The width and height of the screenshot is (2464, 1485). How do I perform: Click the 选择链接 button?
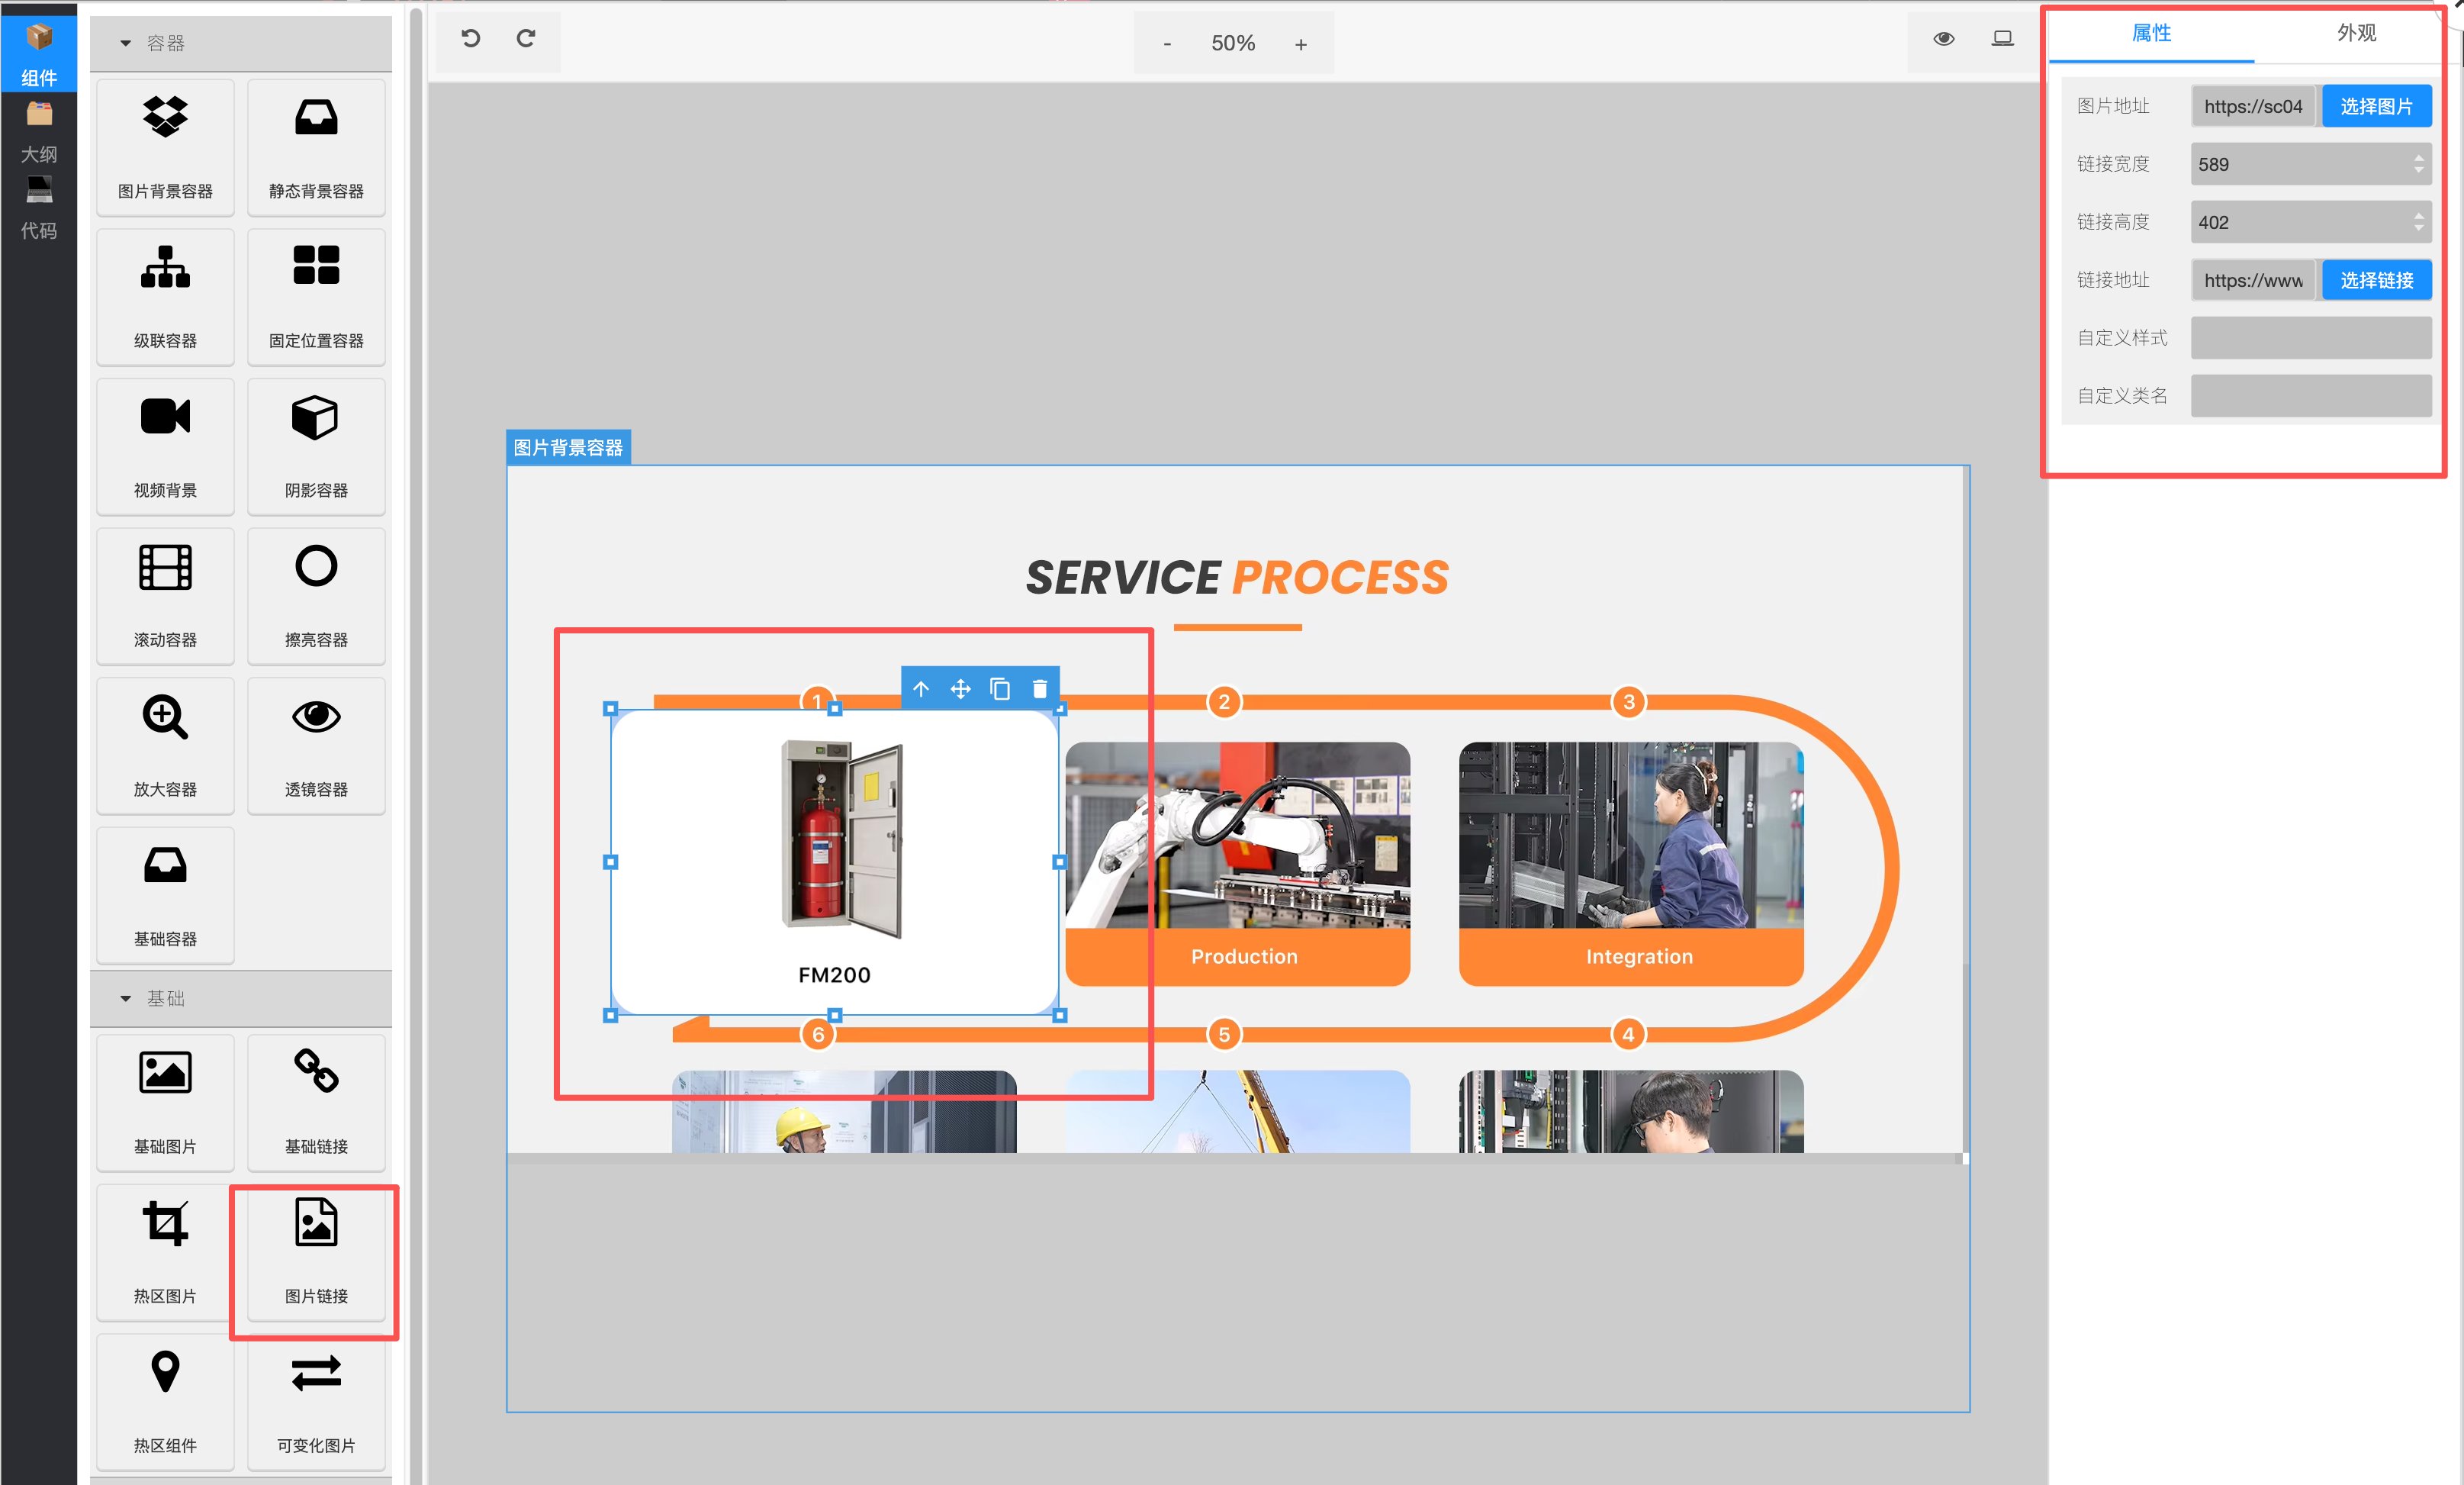tap(2376, 280)
